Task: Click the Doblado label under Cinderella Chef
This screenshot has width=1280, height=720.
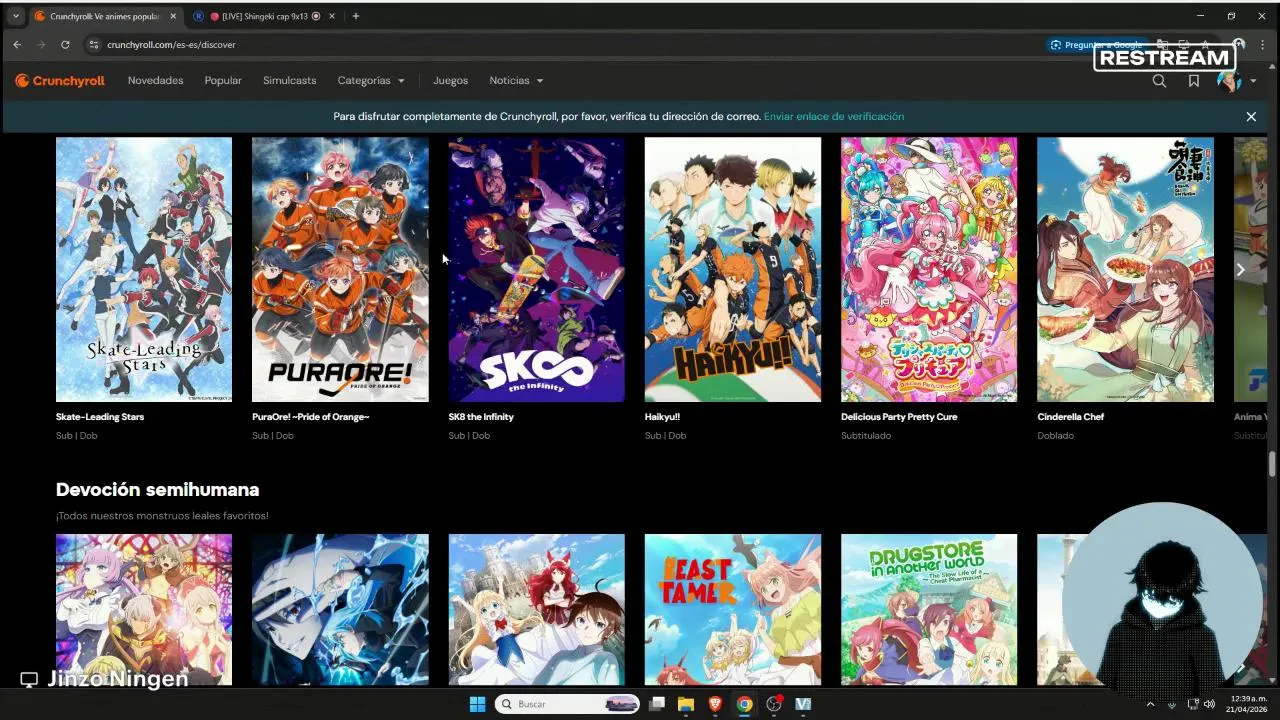Action: 1056,436
